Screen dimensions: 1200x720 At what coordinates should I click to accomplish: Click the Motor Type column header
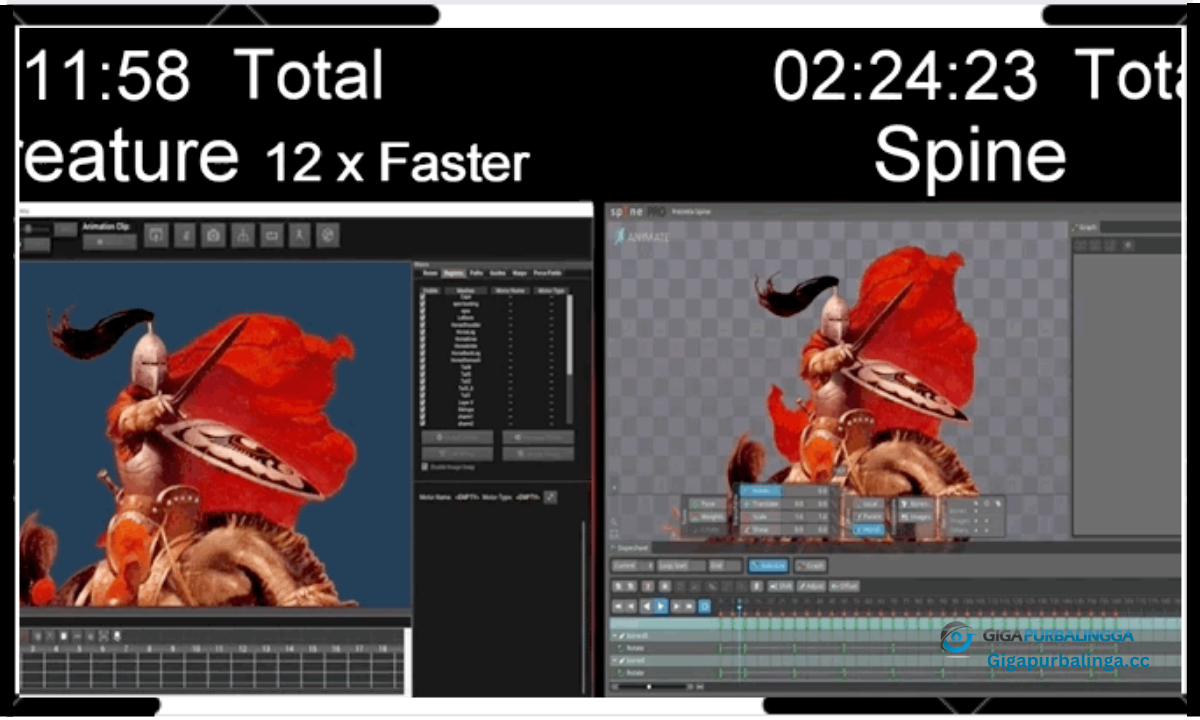point(551,291)
